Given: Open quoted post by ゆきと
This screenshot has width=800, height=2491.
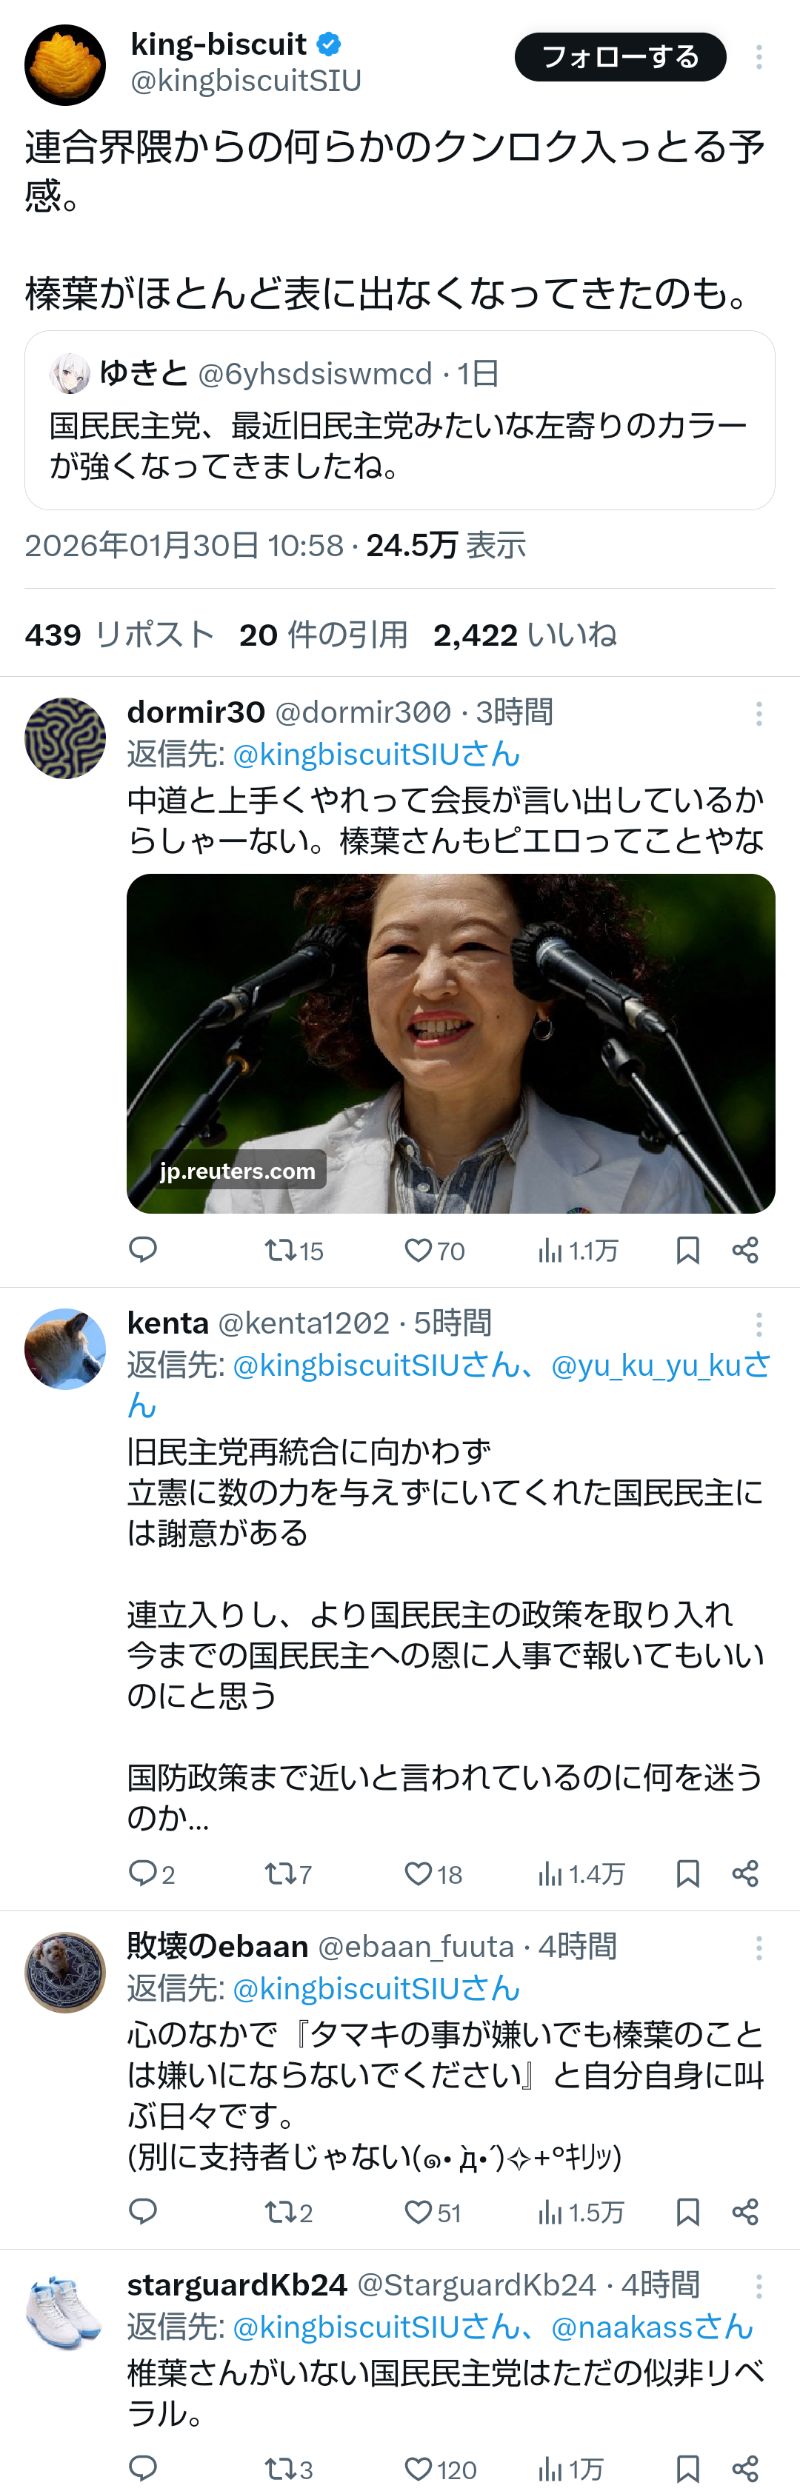Looking at the screenshot, I should (x=400, y=420).
